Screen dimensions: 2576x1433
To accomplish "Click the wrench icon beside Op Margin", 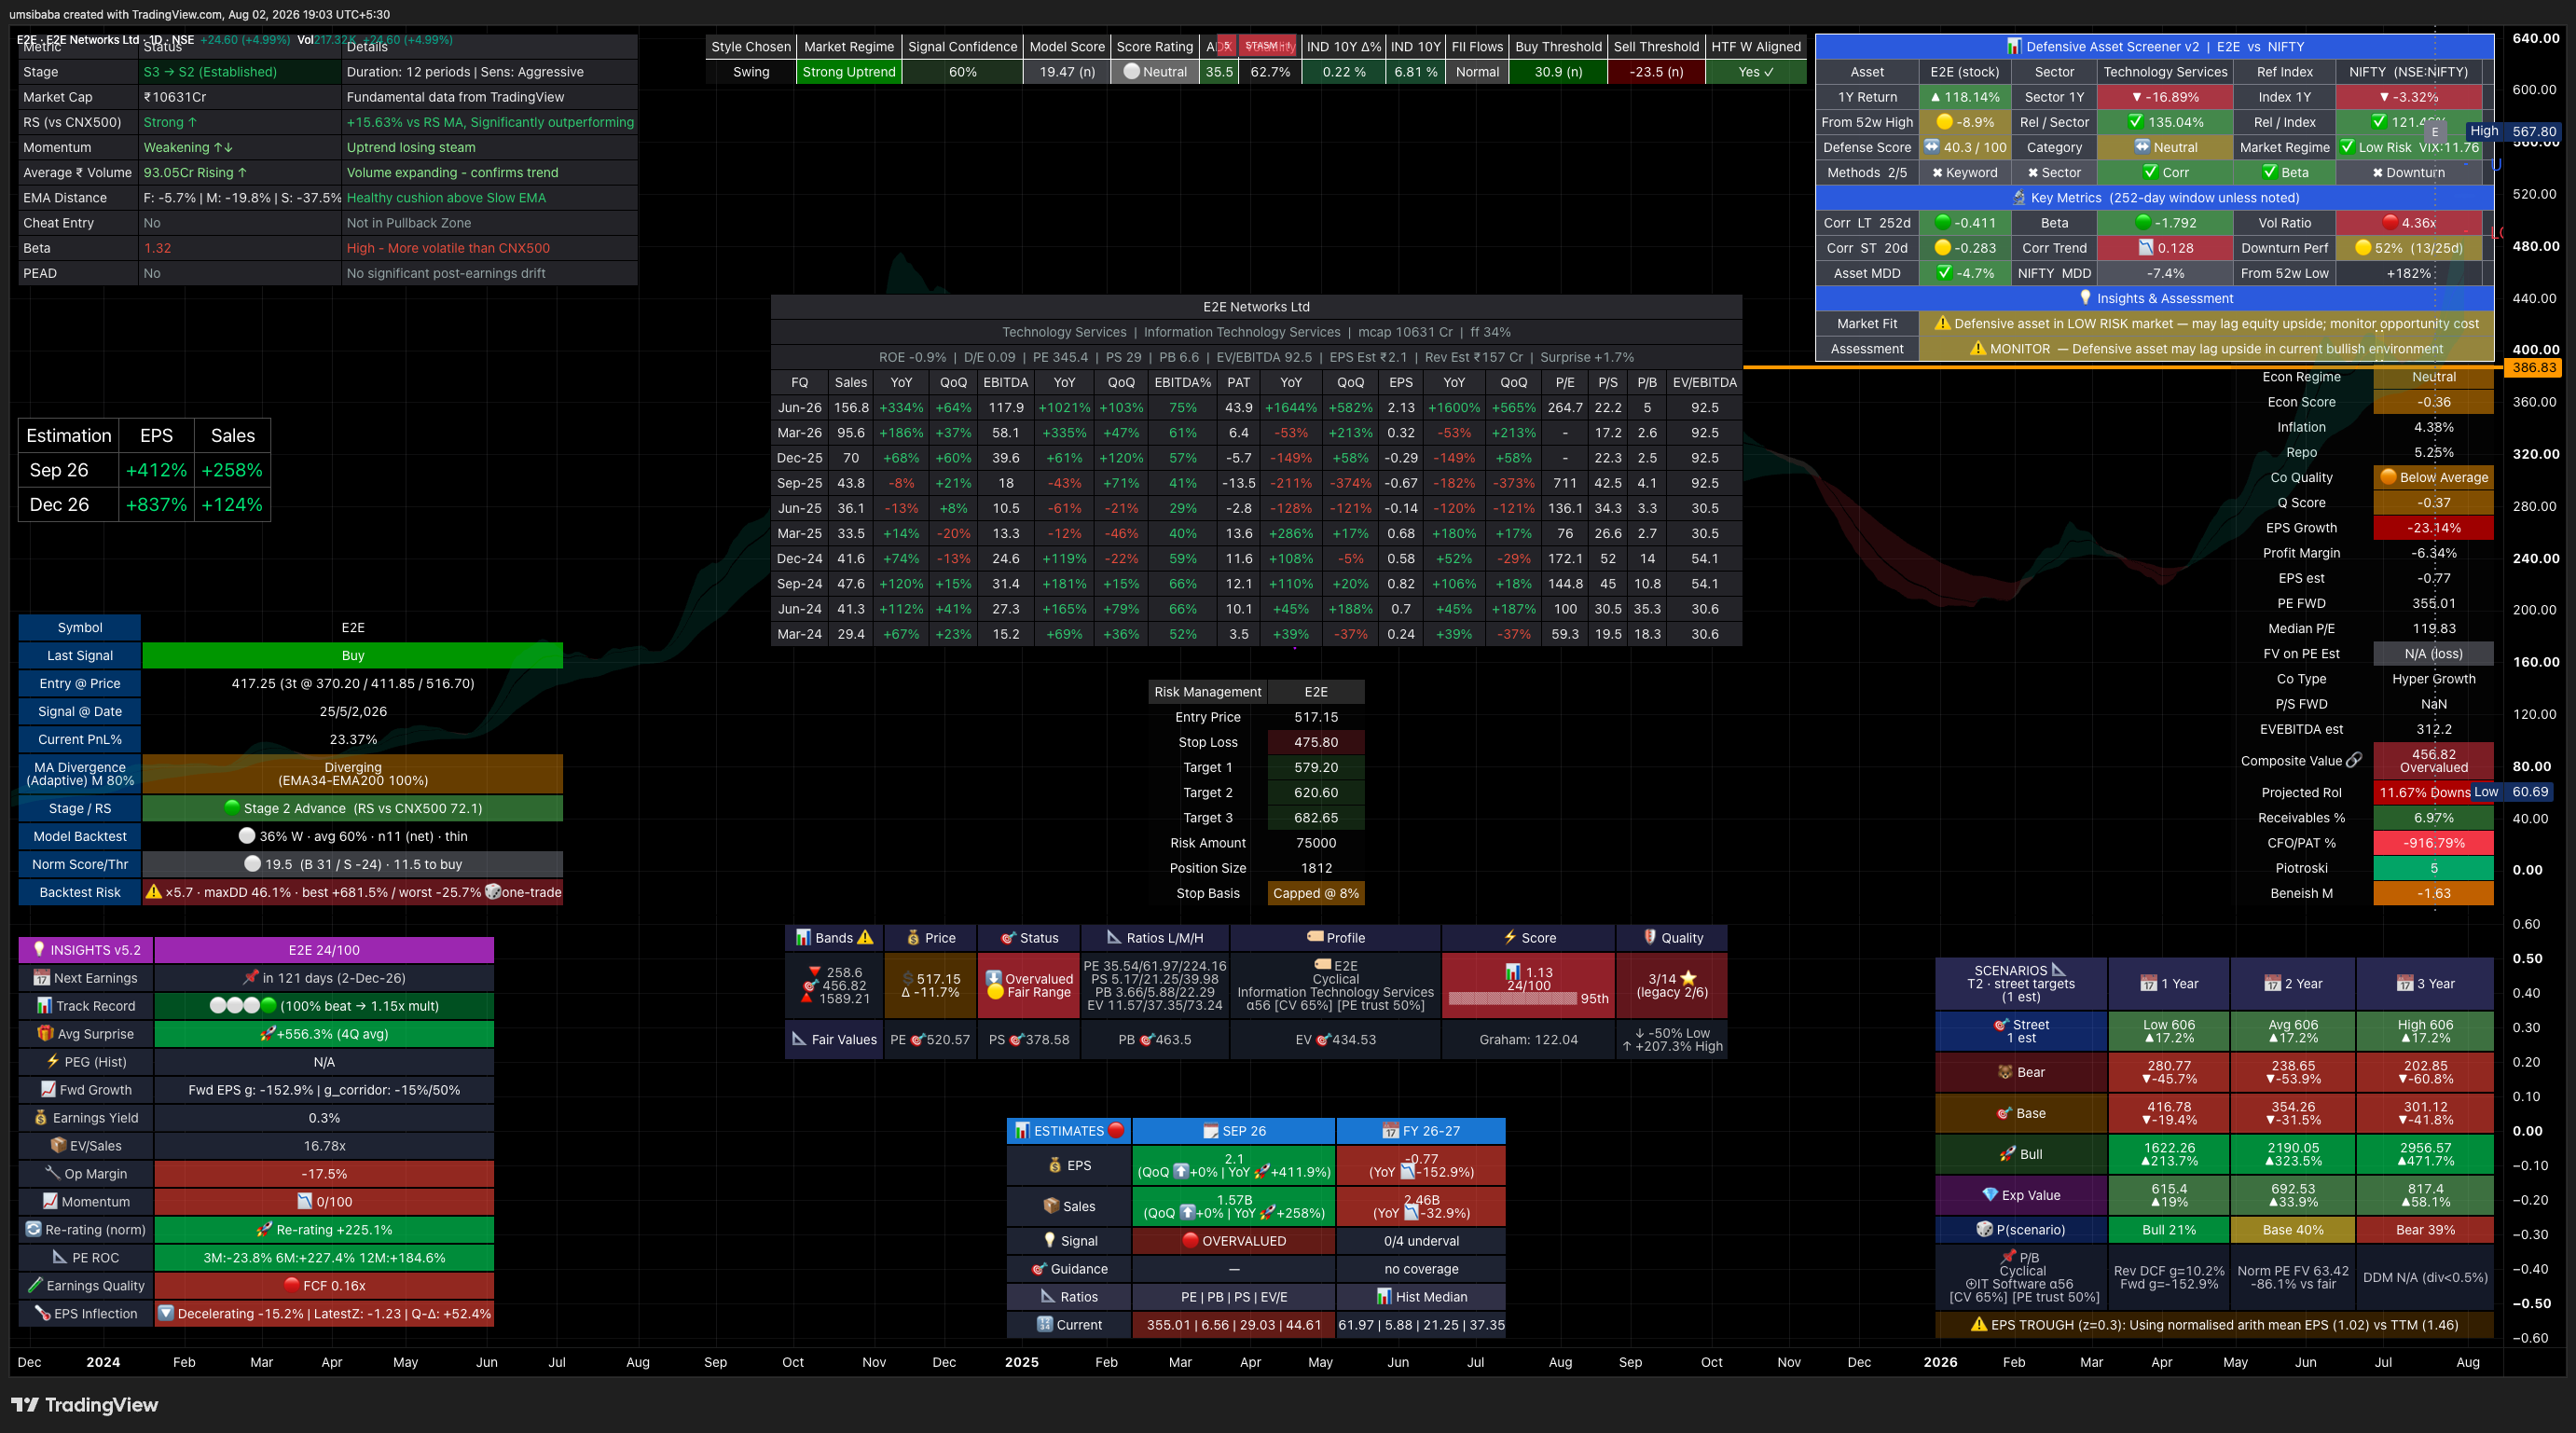I will (x=53, y=1174).
